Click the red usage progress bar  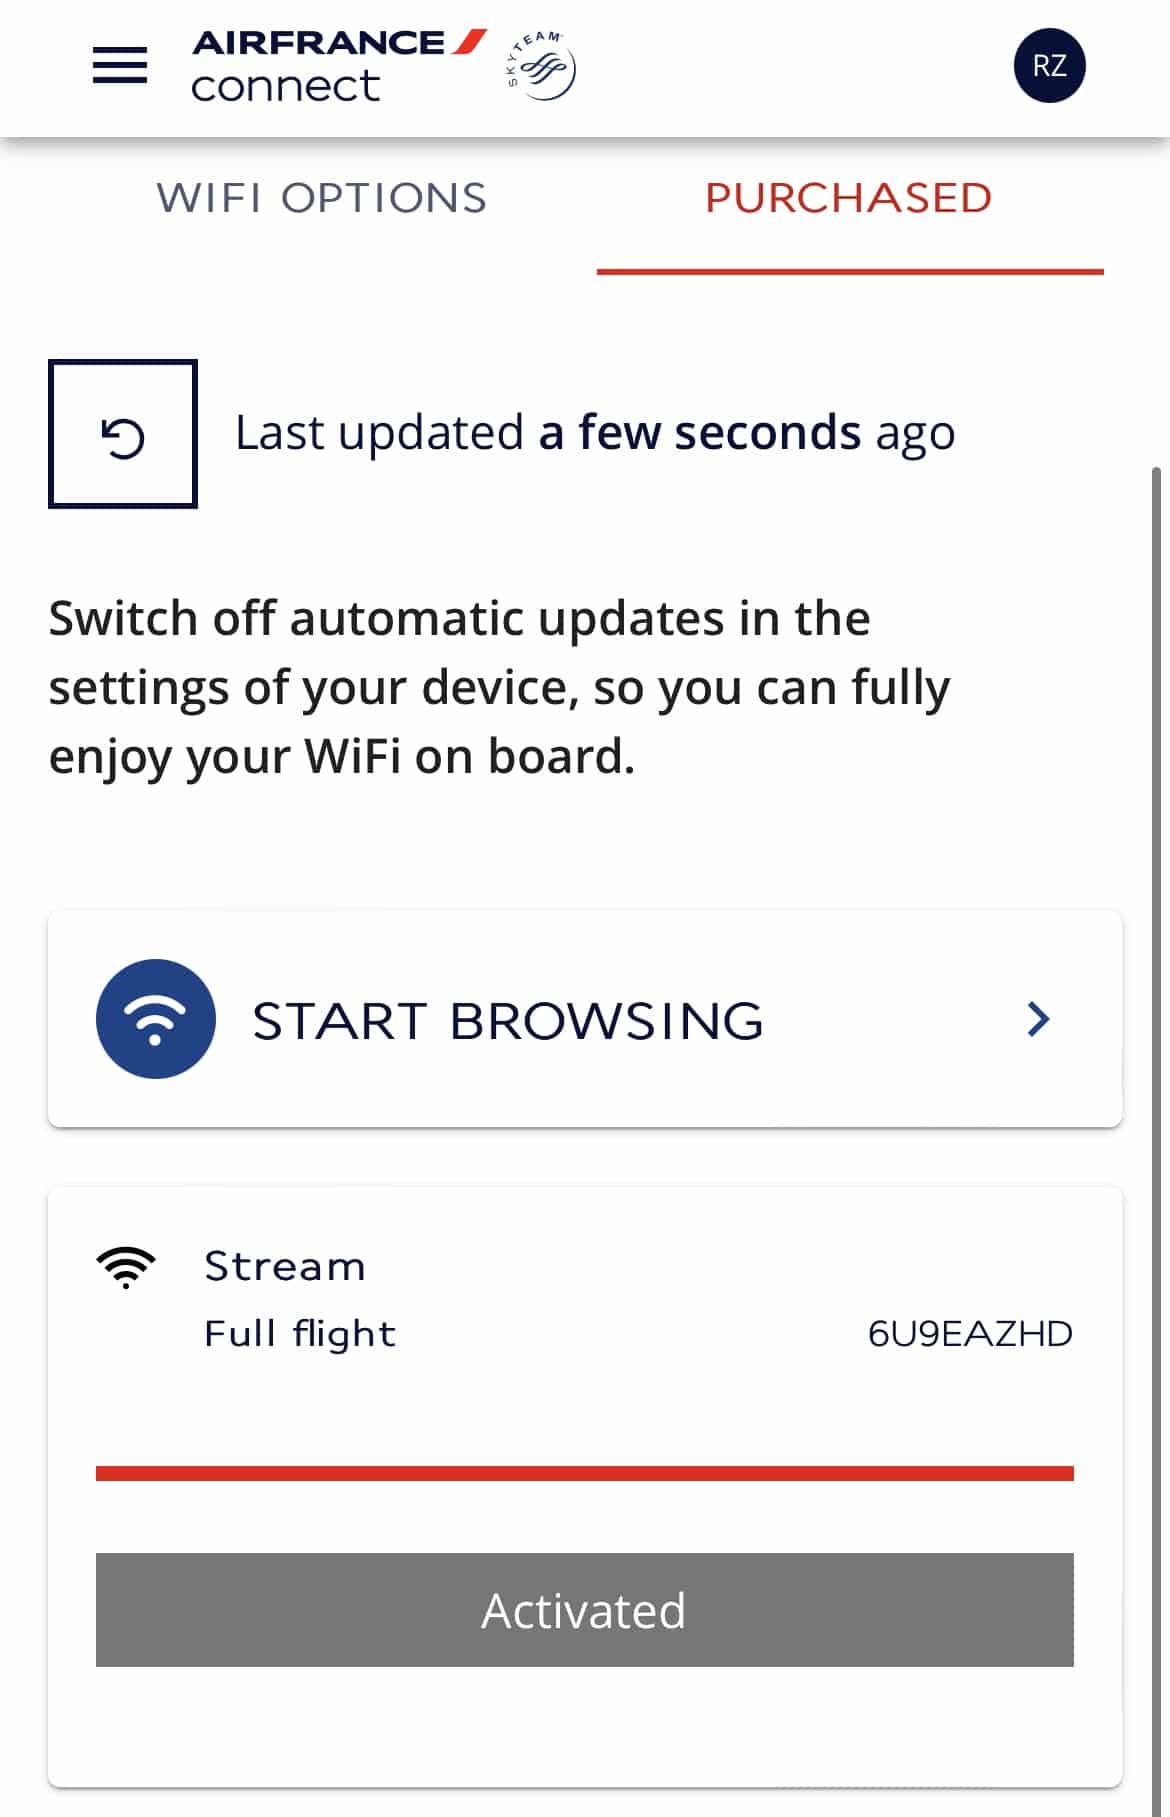click(x=584, y=1473)
